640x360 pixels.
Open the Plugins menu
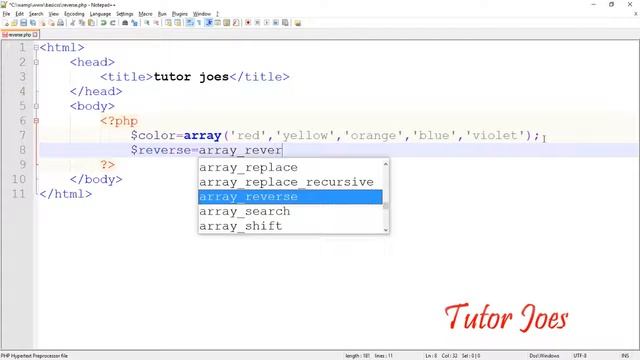point(180,14)
